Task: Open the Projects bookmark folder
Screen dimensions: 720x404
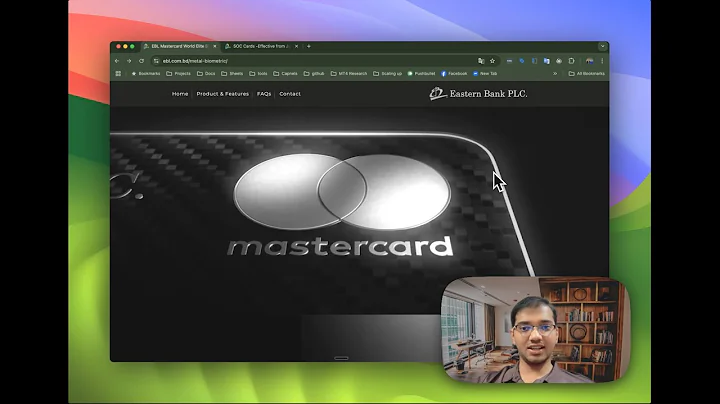Action: (x=178, y=73)
